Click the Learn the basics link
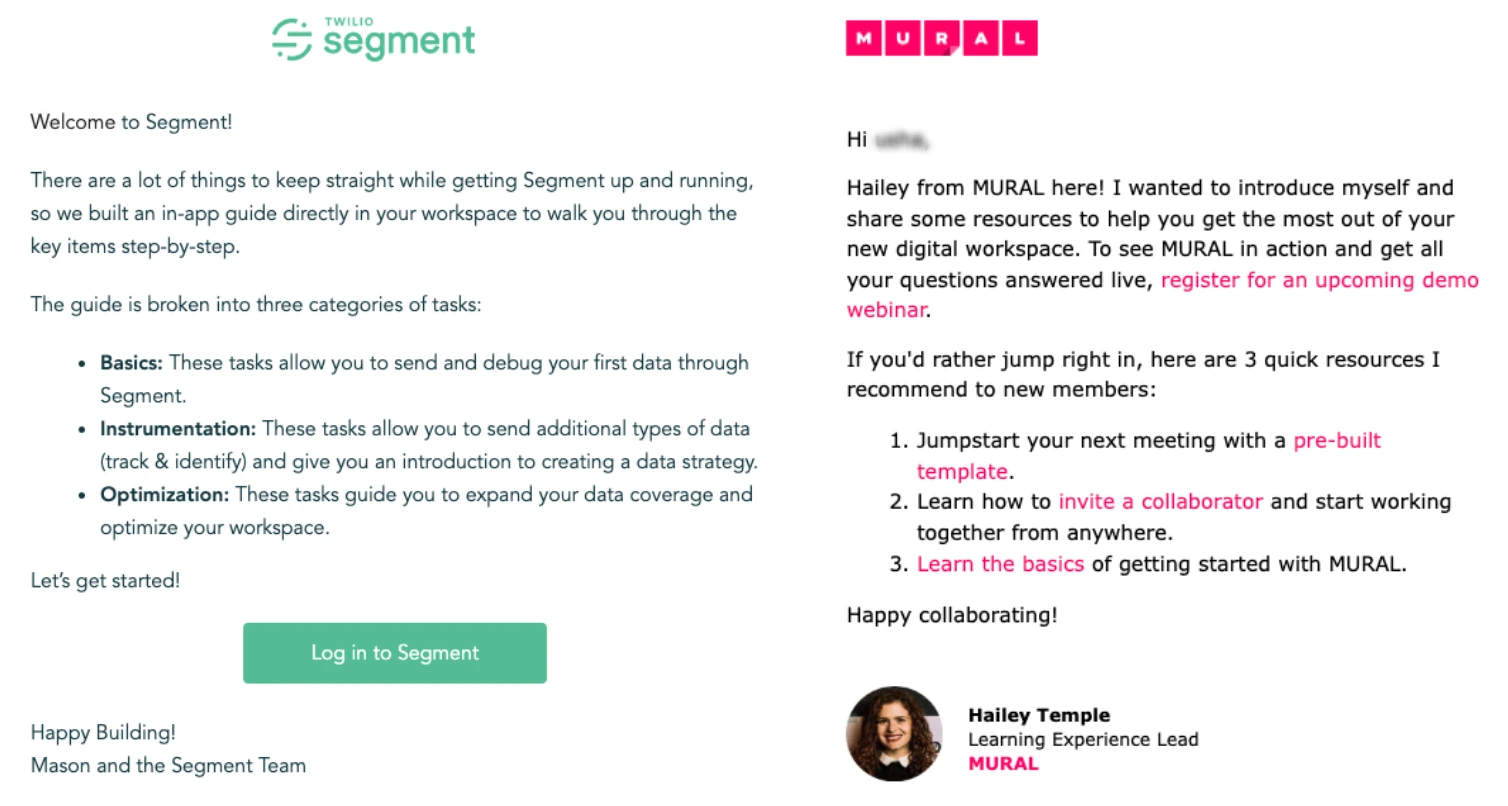Viewport: 1508px width, 806px height. click(x=1000, y=564)
